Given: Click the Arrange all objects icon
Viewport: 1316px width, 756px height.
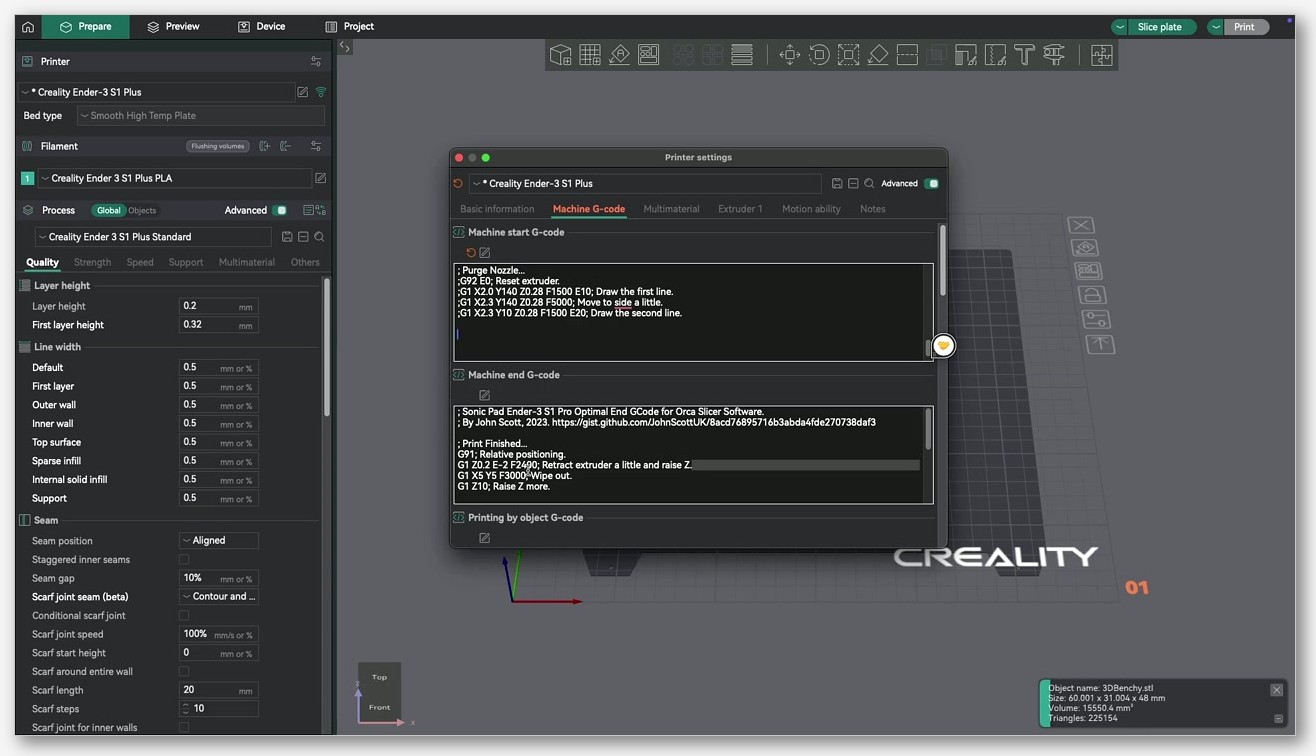Looking at the screenshot, I should [648, 55].
